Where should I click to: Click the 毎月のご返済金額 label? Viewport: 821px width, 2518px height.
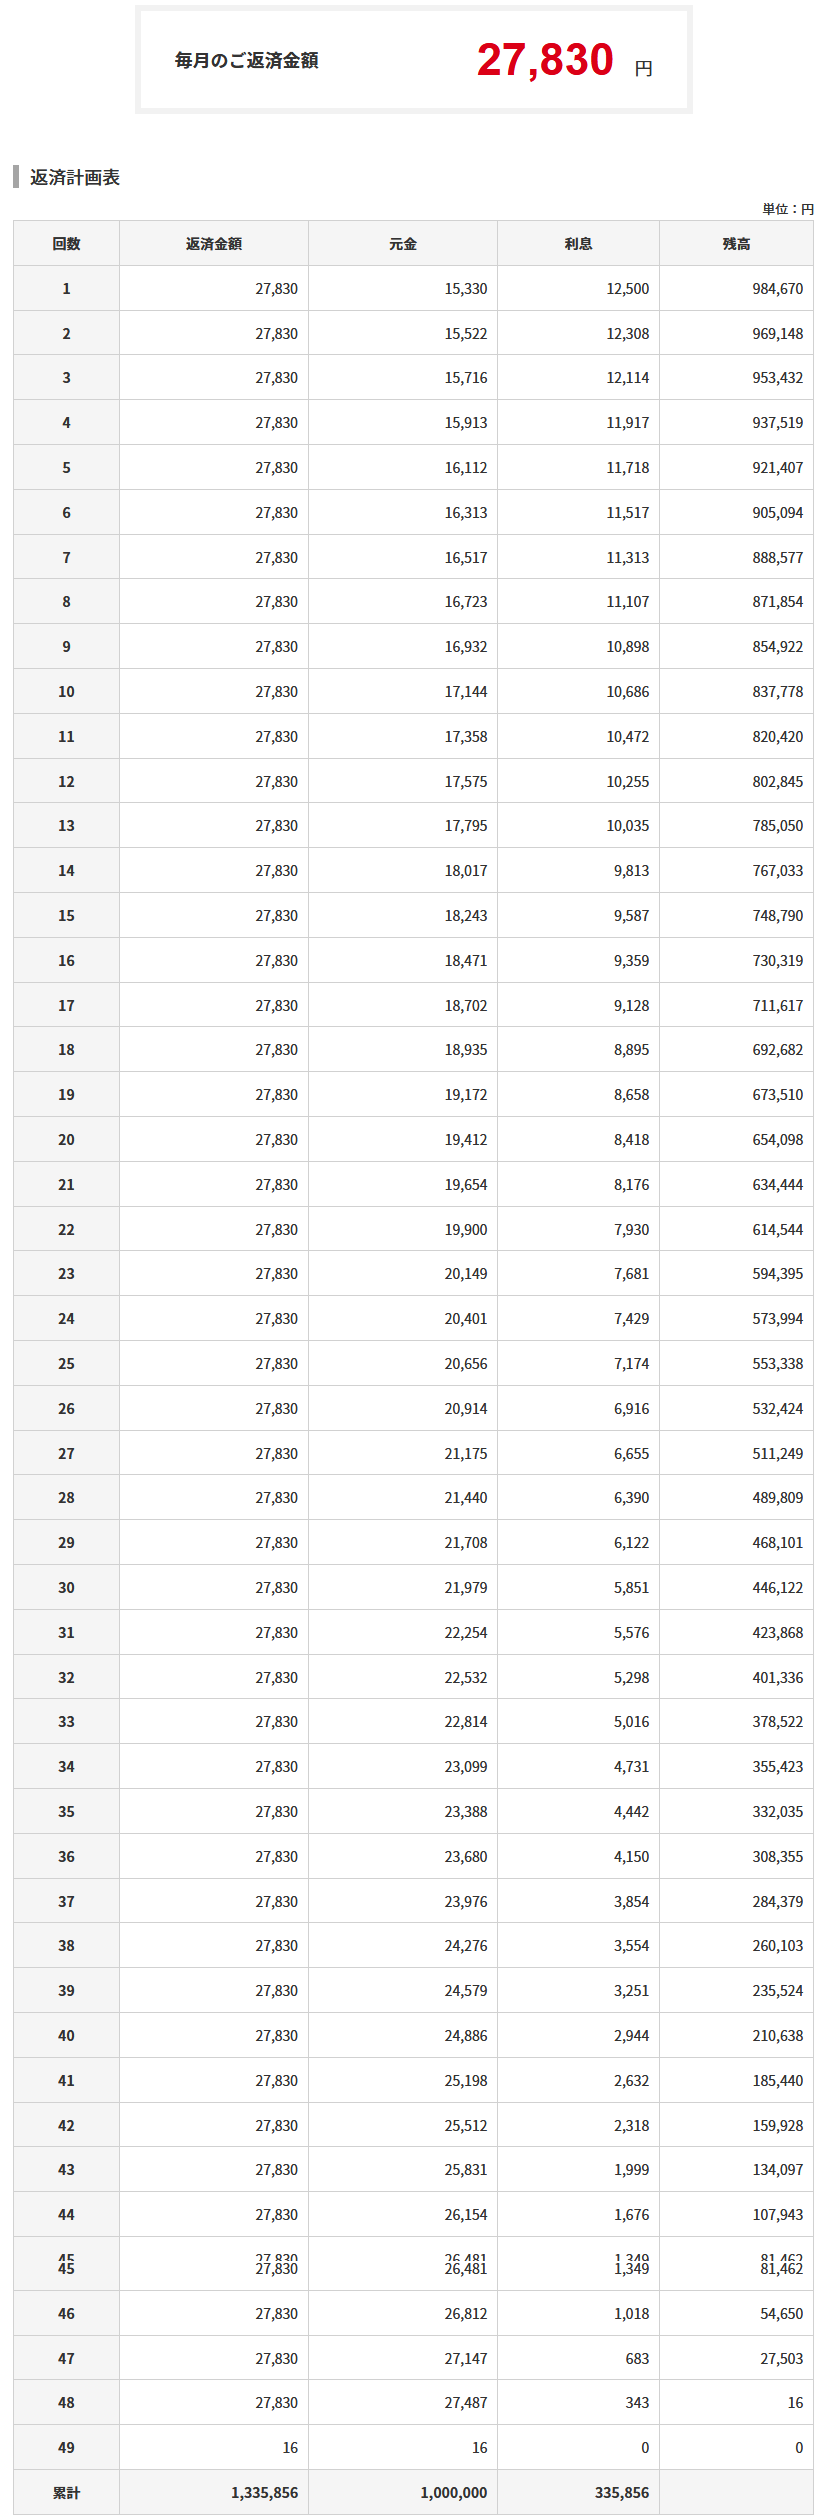coord(246,61)
